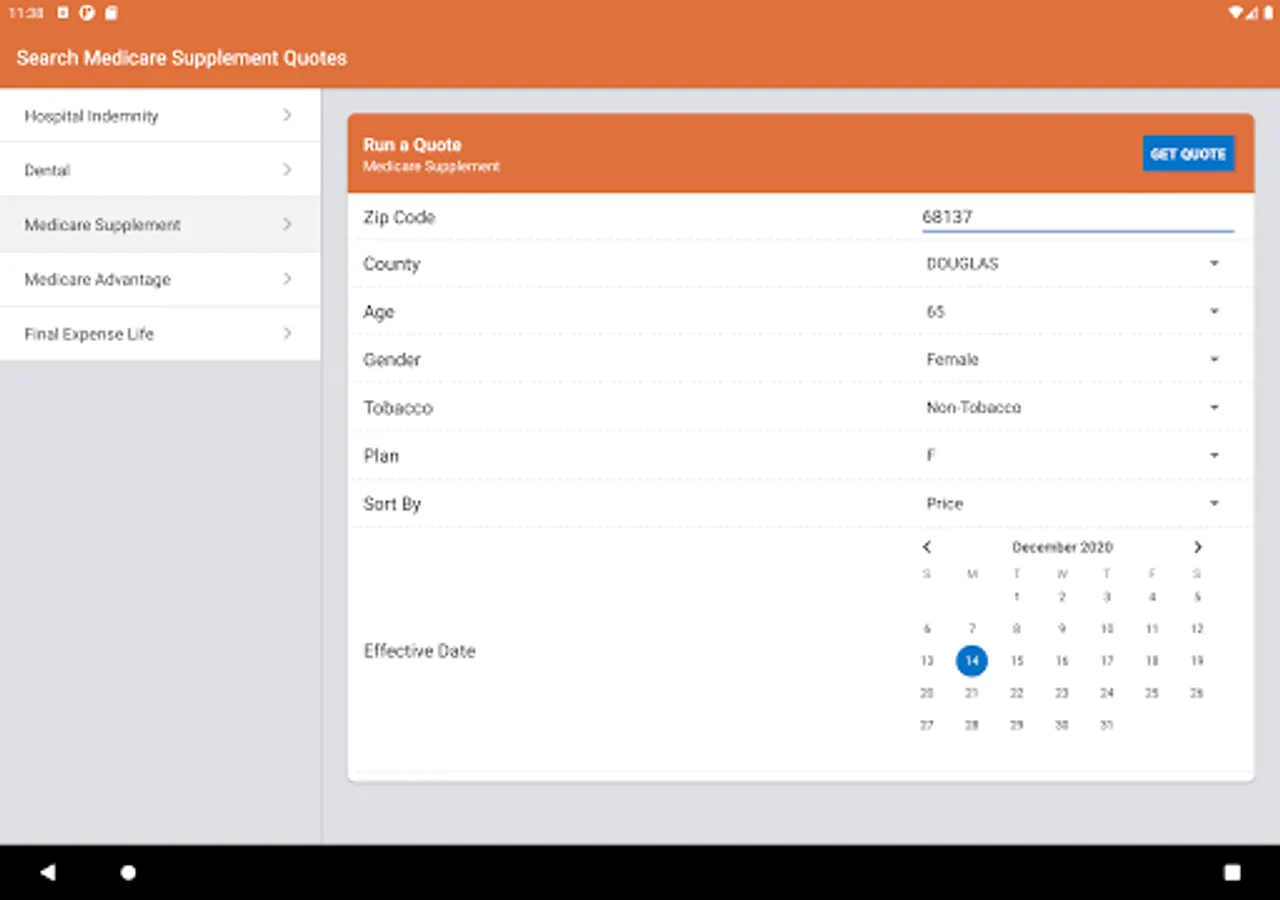The width and height of the screenshot is (1280, 900).
Task: Select December 14 highlighted date
Action: [972, 661]
